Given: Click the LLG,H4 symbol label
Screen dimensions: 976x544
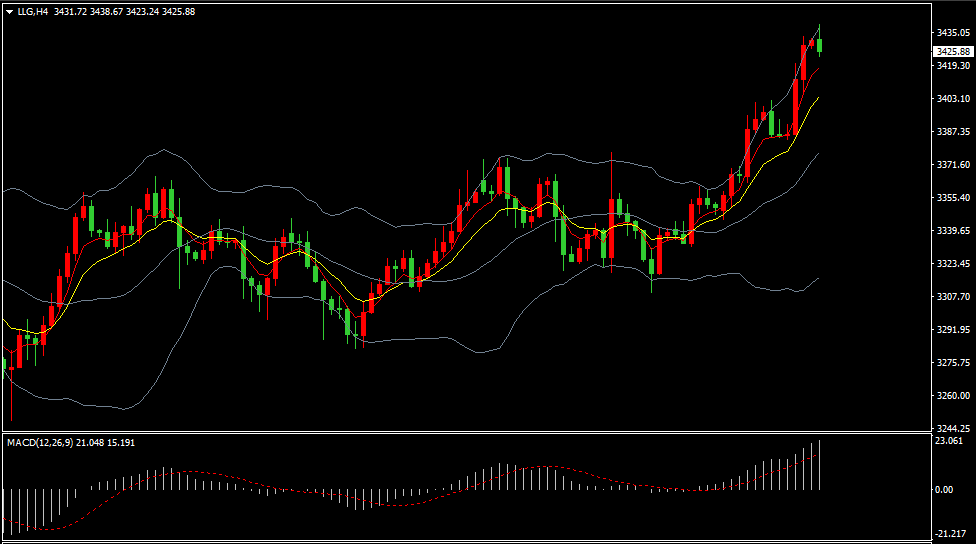Looking at the screenshot, I should [33, 12].
